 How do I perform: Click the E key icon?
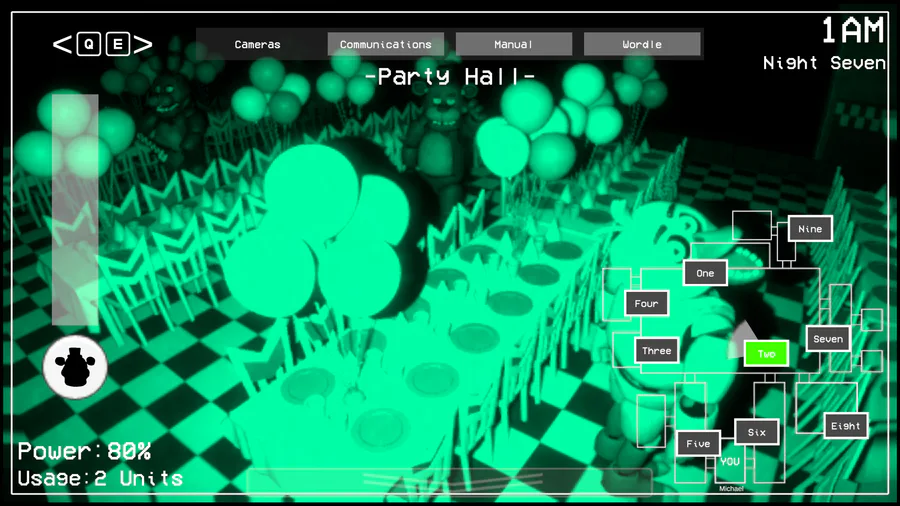[x=118, y=44]
